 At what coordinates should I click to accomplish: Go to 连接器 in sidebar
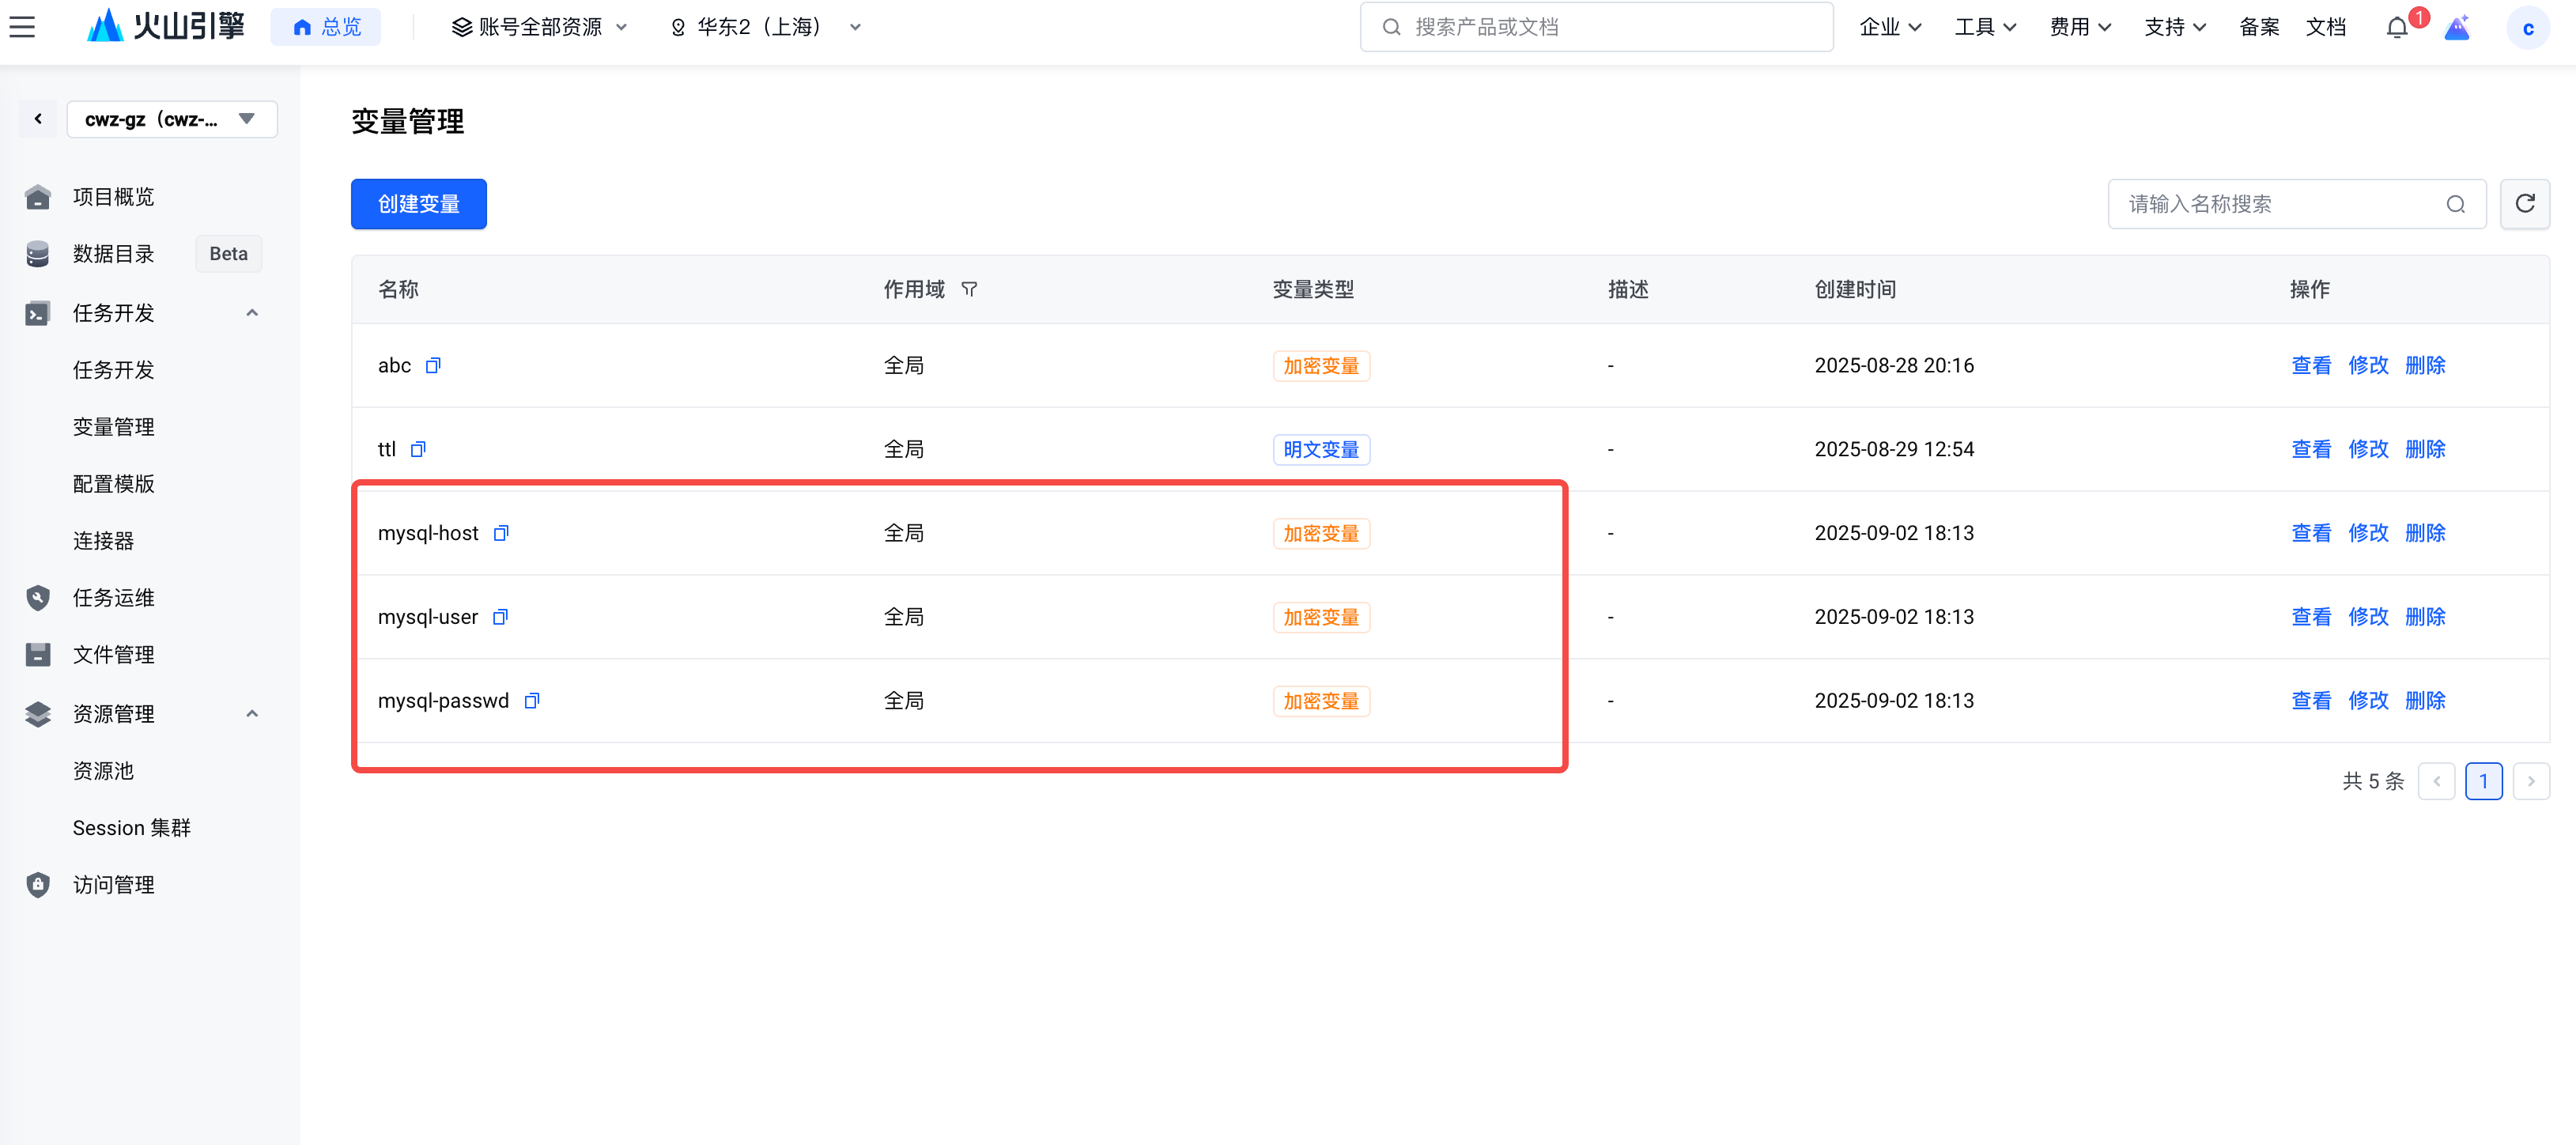(x=103, y=541)
